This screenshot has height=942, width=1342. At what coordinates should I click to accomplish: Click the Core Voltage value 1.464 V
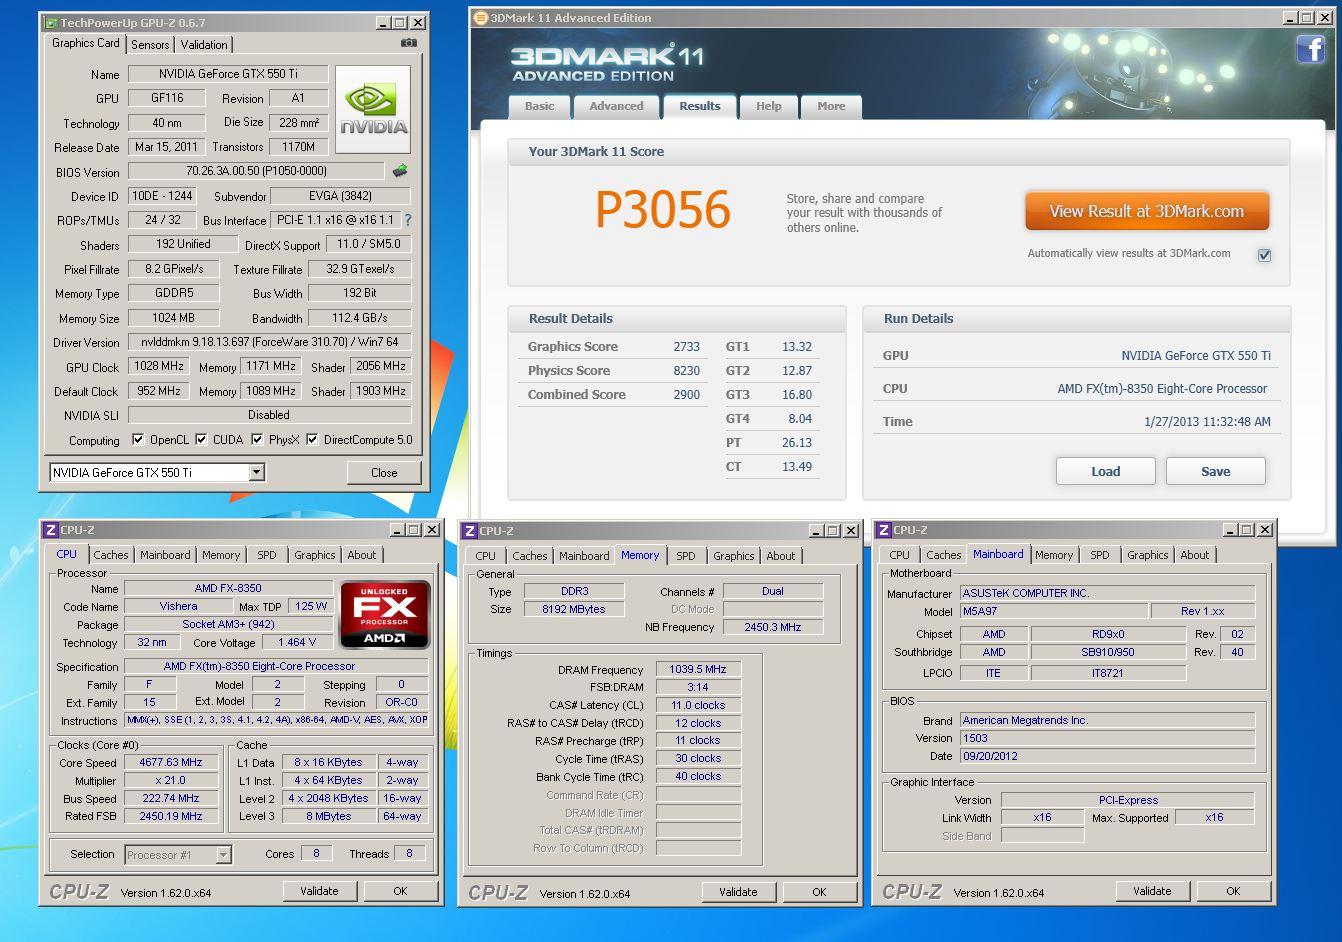[x=297, y=642]
